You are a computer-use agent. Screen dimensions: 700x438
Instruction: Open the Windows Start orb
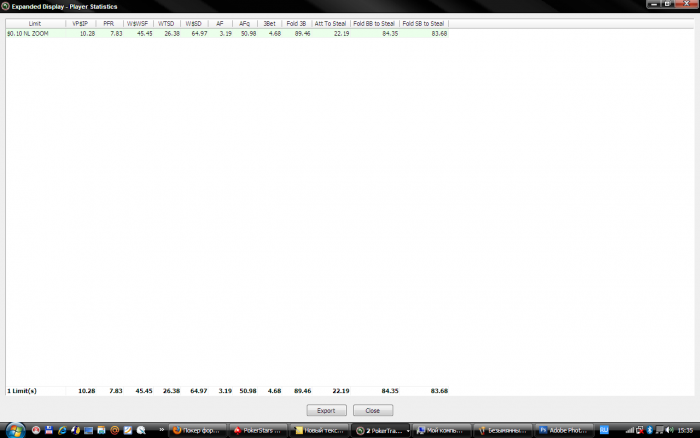click(x=15, y=430)
